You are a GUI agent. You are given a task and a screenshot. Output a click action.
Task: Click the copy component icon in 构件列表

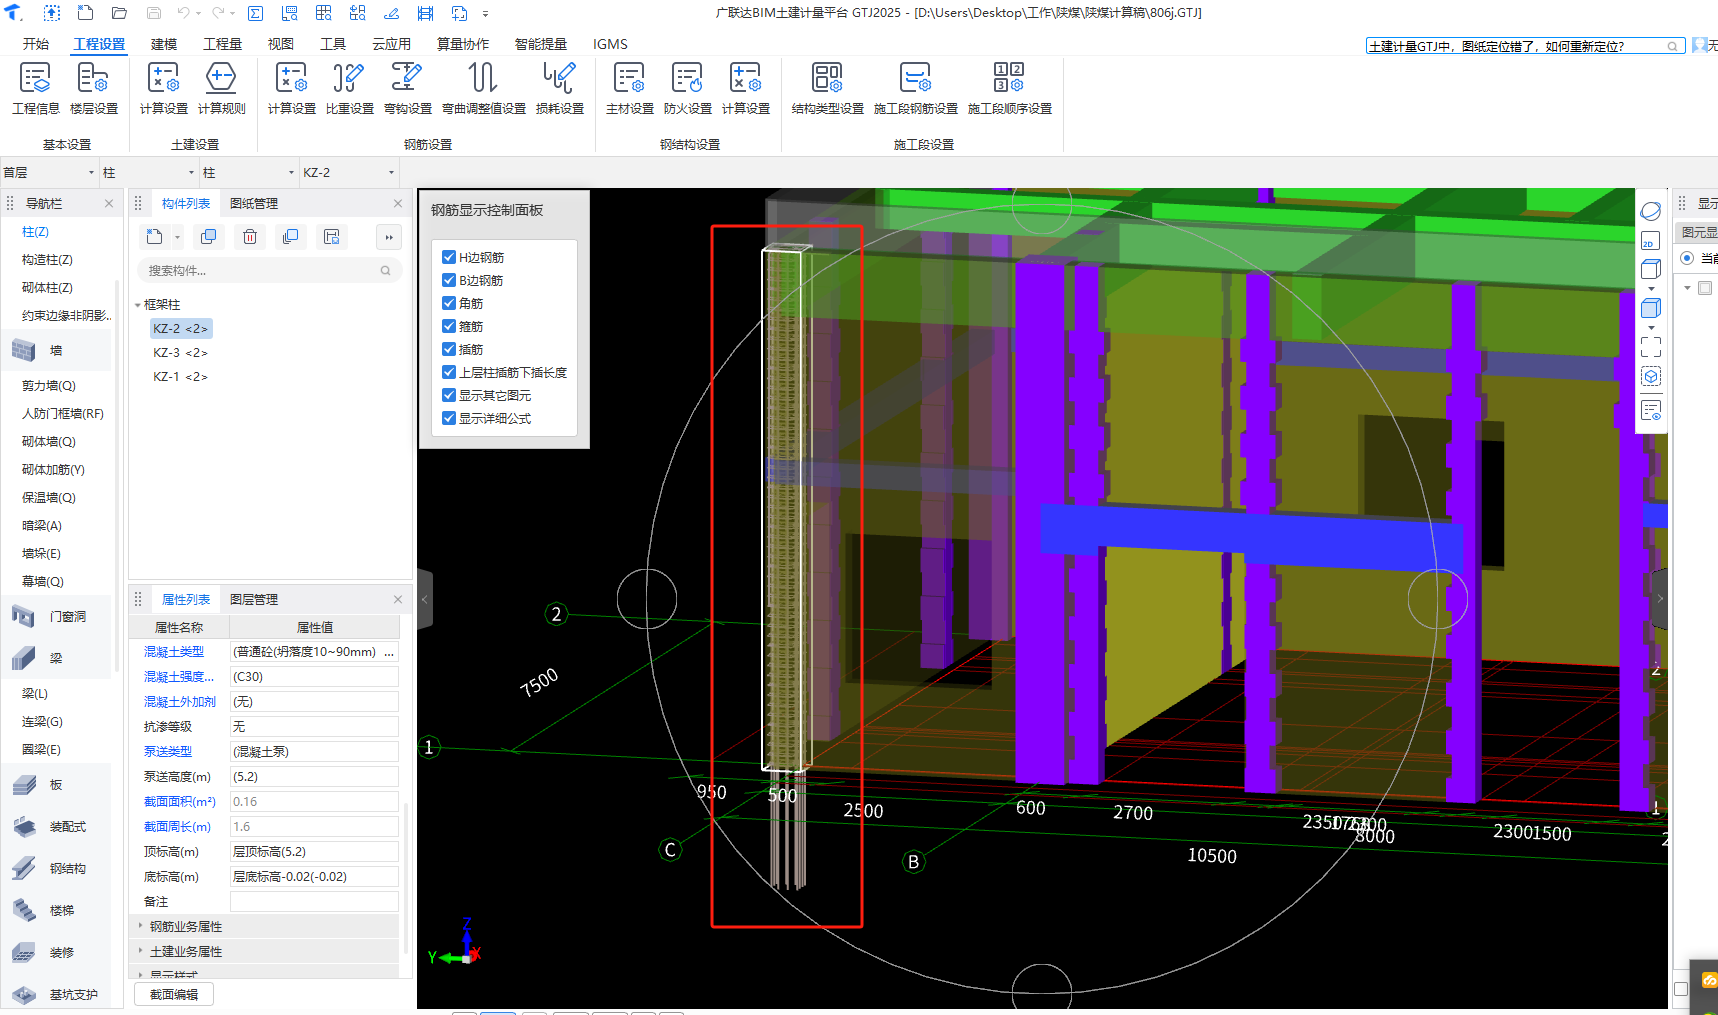click(208, 237)
